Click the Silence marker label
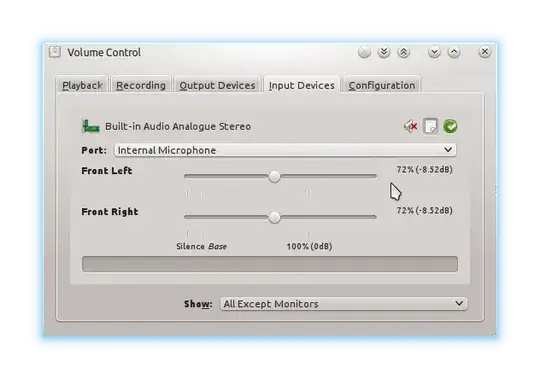540x379 pixels. (x=190, y=246)
